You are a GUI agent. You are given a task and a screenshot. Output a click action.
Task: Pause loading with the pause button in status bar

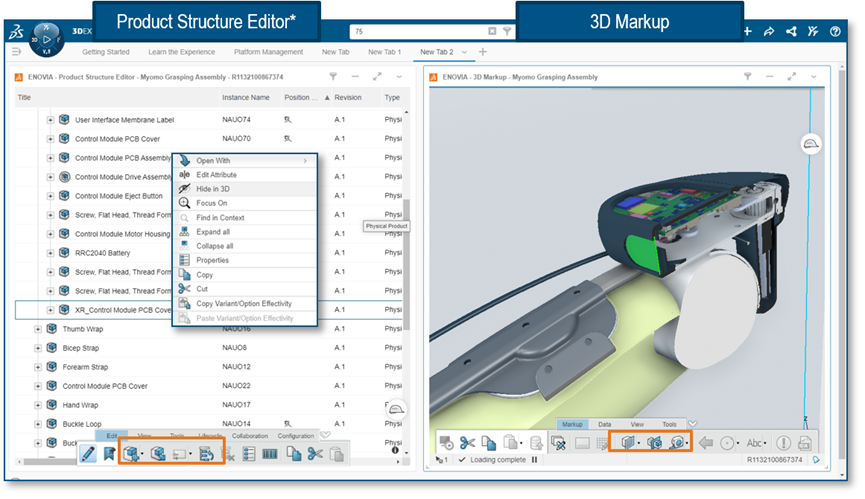[534, 459]
